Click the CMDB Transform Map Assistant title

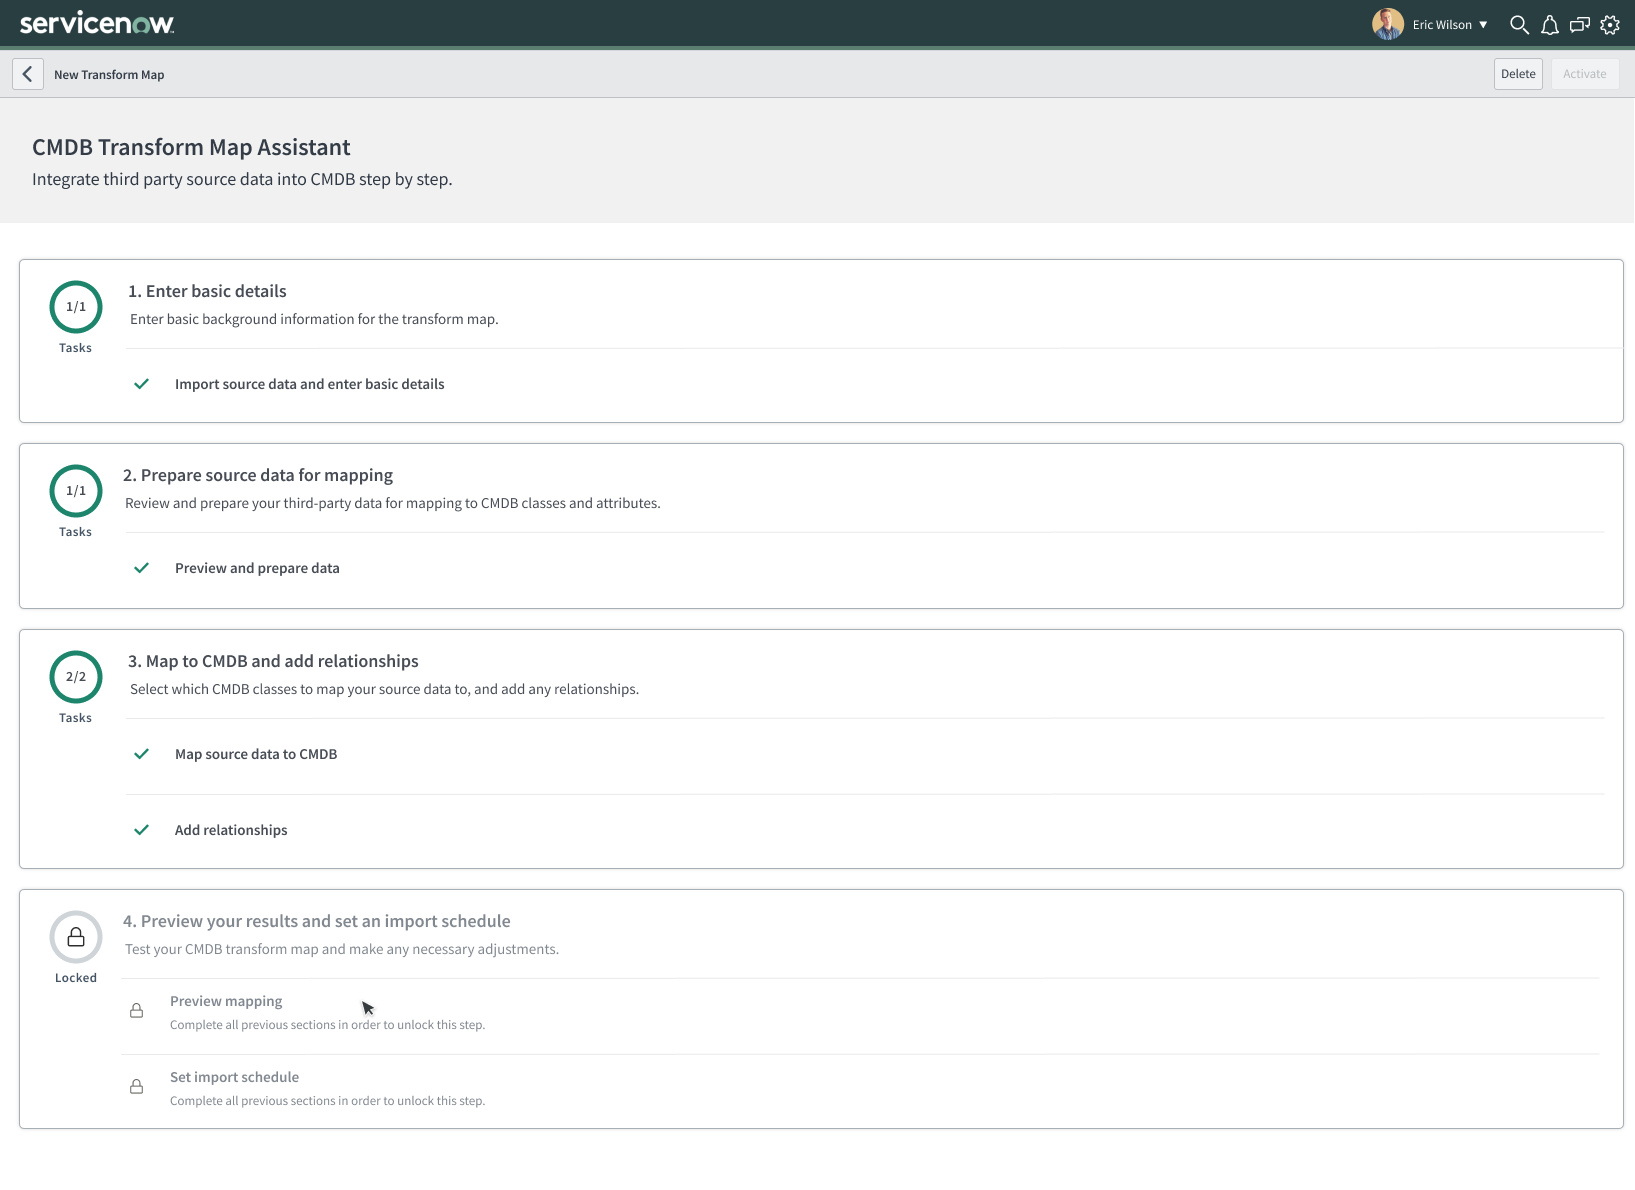[x=191, y=147]
